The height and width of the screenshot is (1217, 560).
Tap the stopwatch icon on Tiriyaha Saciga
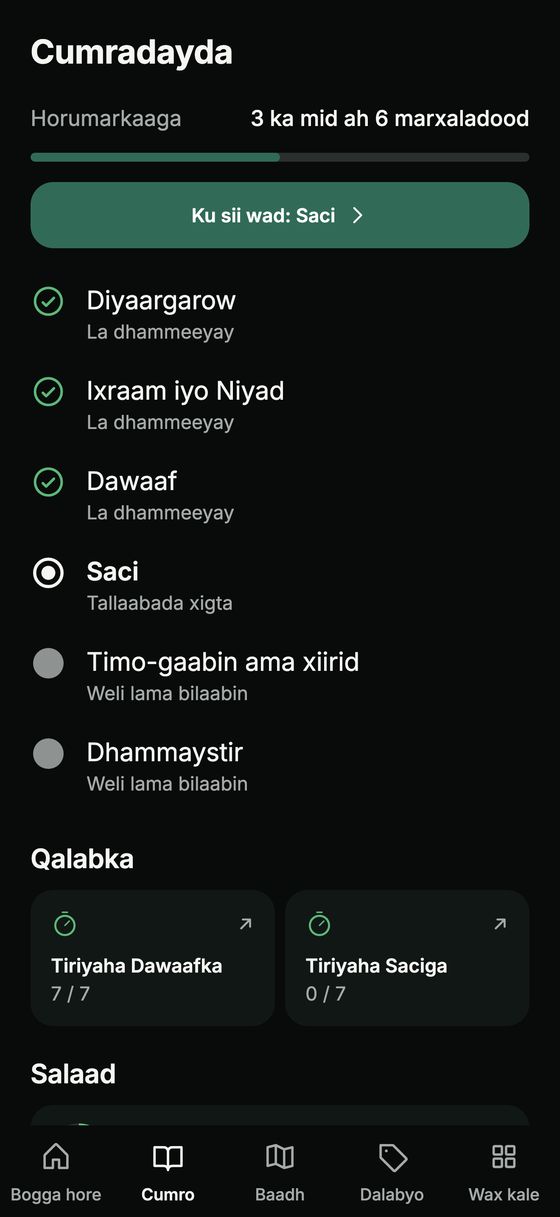319,924
